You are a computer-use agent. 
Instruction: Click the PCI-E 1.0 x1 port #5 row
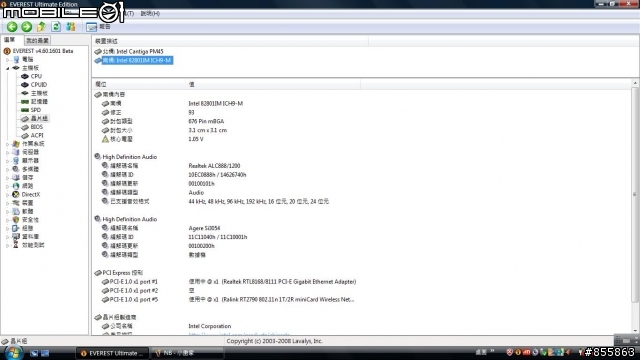pos(228,300)
